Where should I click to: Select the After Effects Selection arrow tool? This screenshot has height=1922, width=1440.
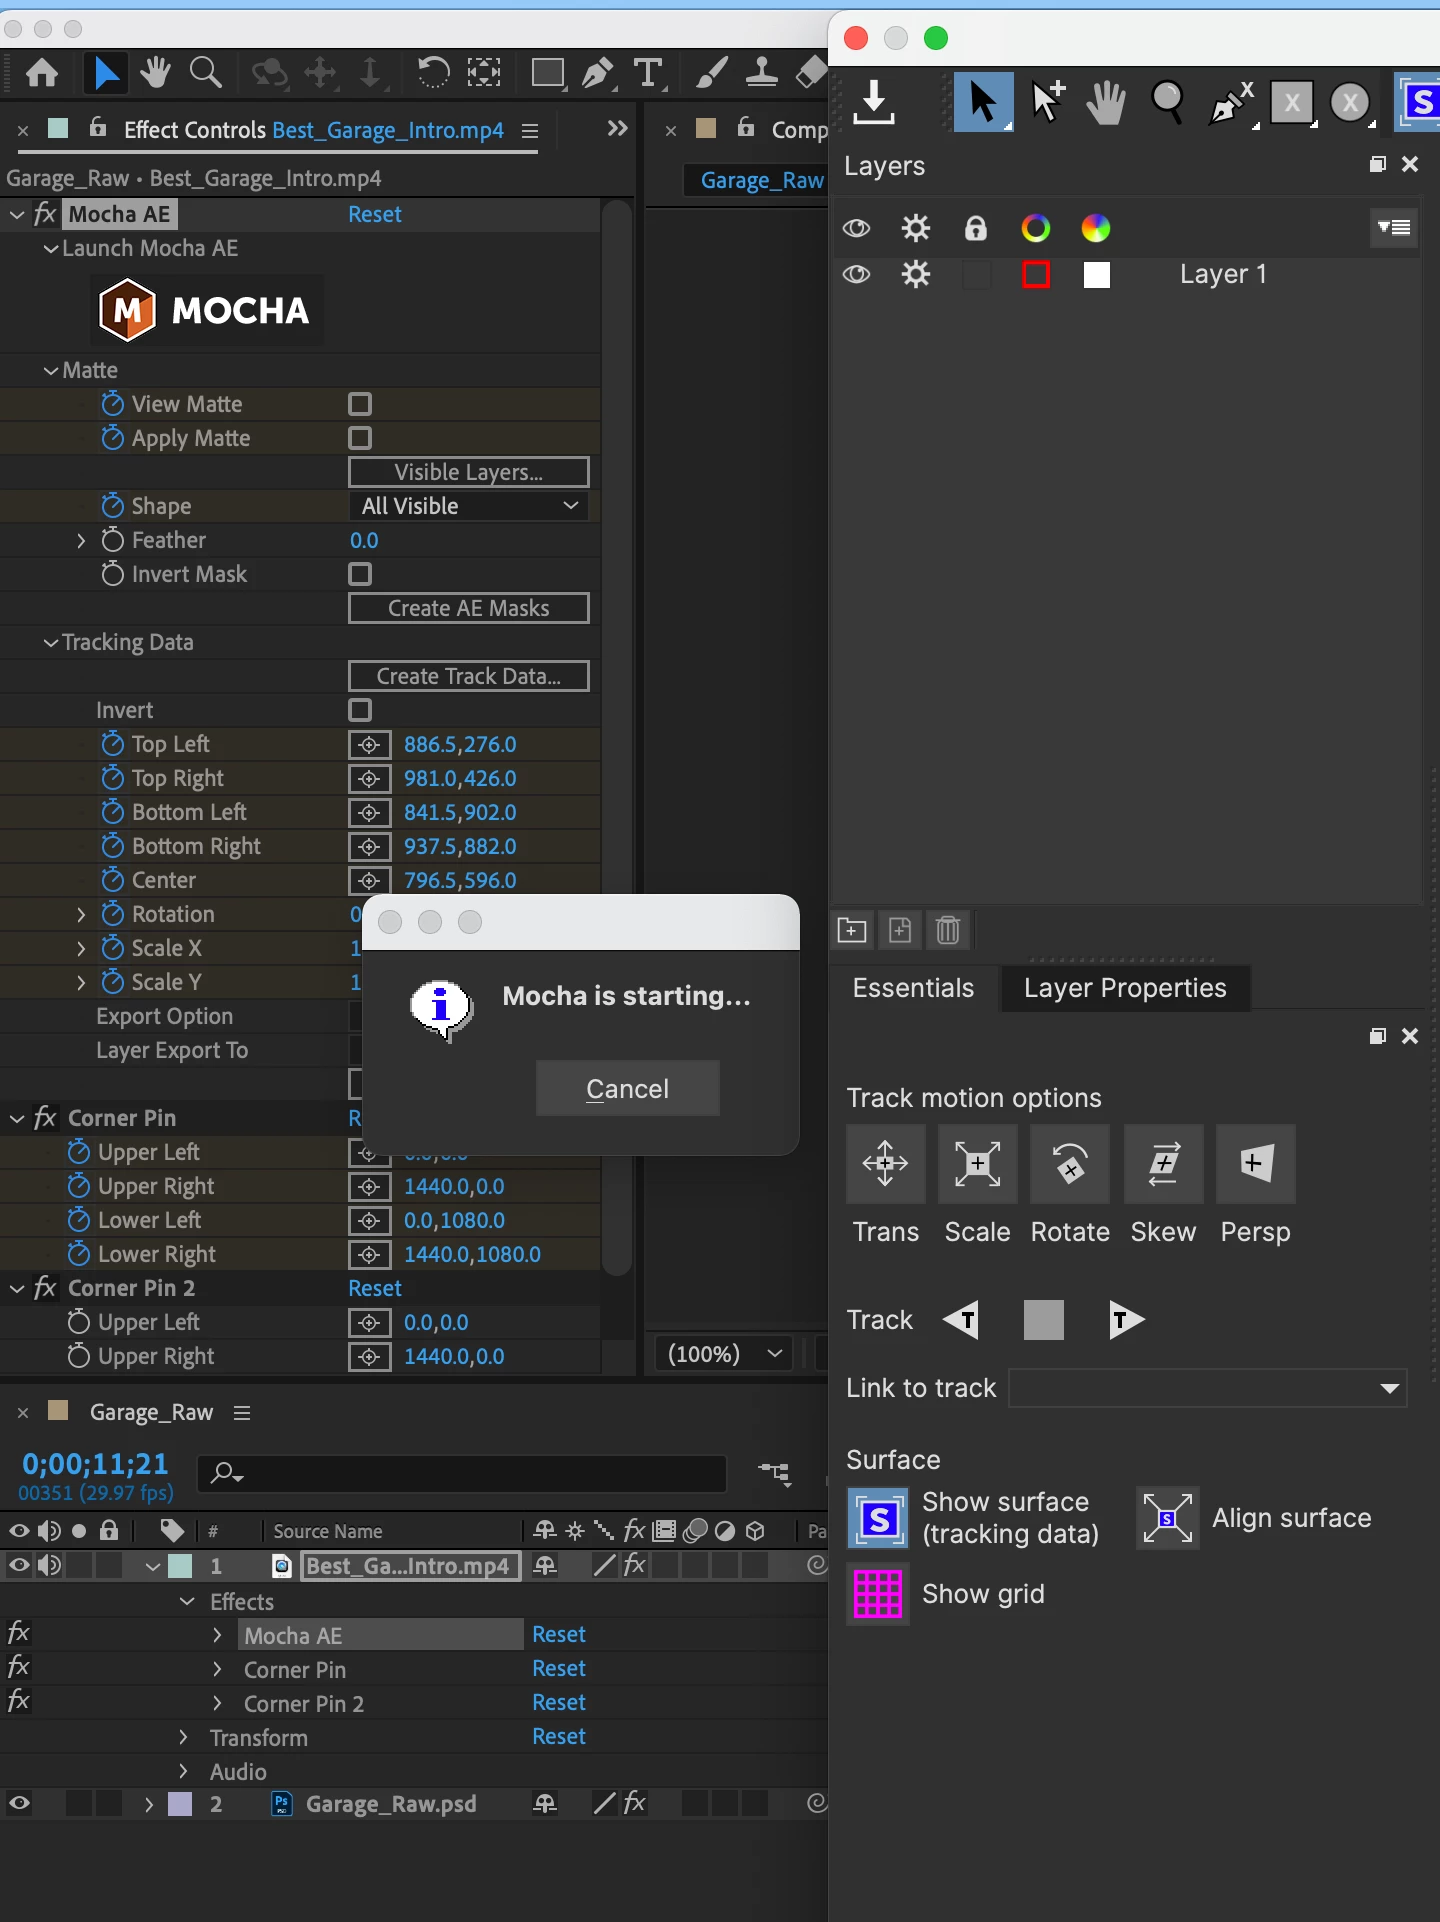(x=105, y=73)
